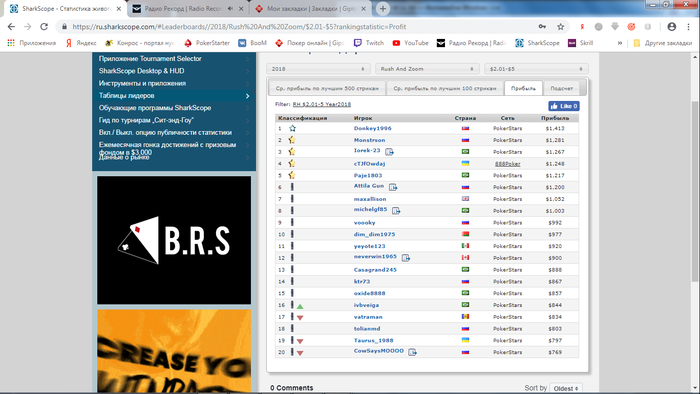Click the export icon next to Iorek-23
Screen dimensions: 700x394
click(x=389, y=152)
